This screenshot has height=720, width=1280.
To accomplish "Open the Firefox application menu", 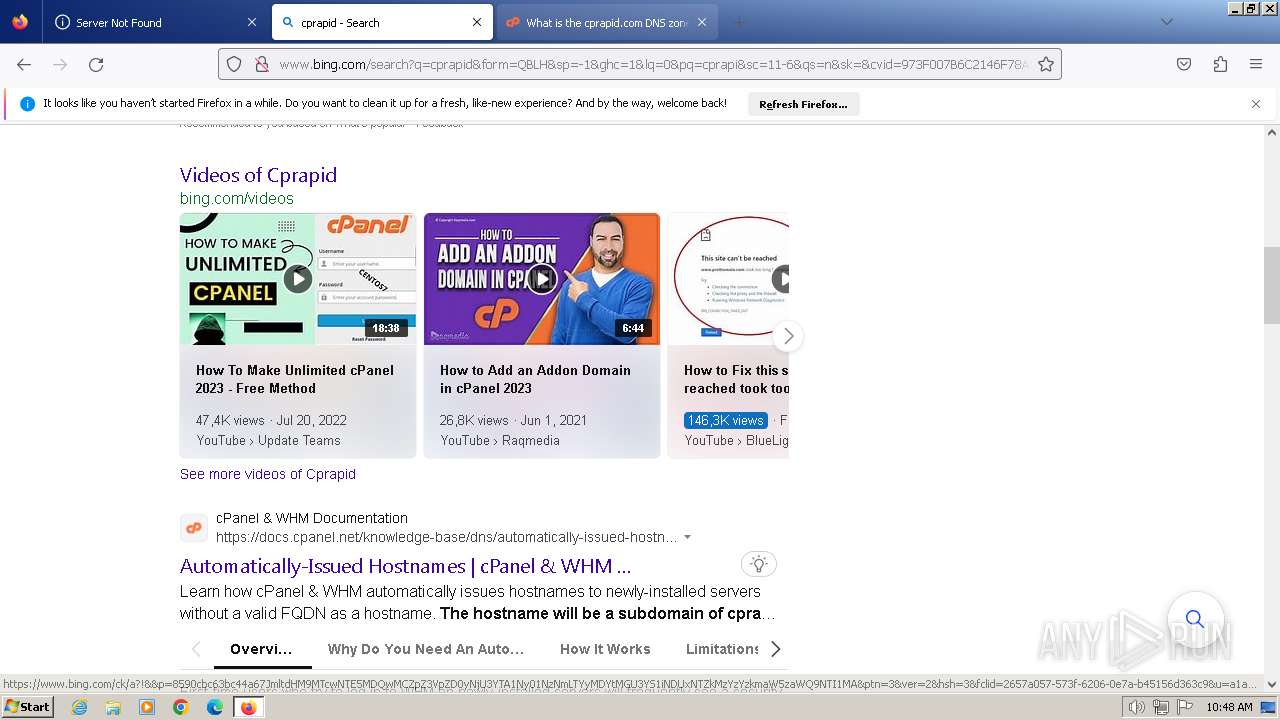I will tap(1256, 64).
